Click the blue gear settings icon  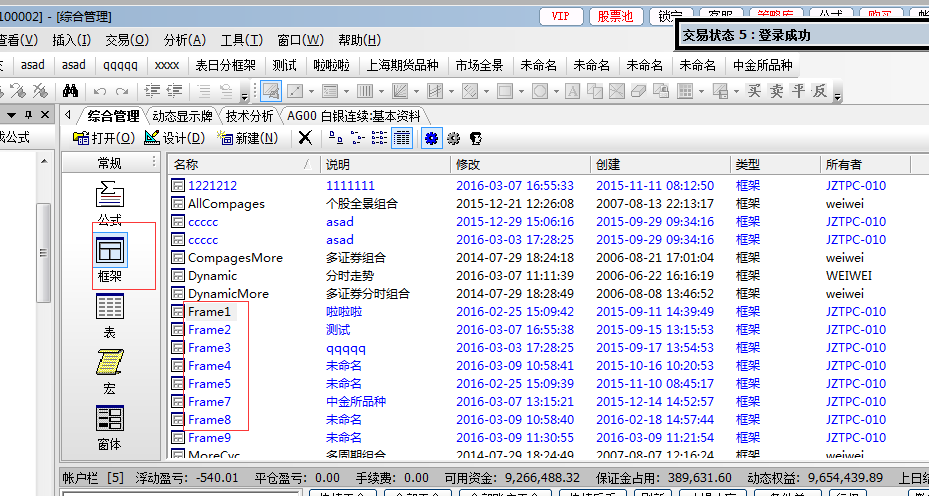pos(432,138)
